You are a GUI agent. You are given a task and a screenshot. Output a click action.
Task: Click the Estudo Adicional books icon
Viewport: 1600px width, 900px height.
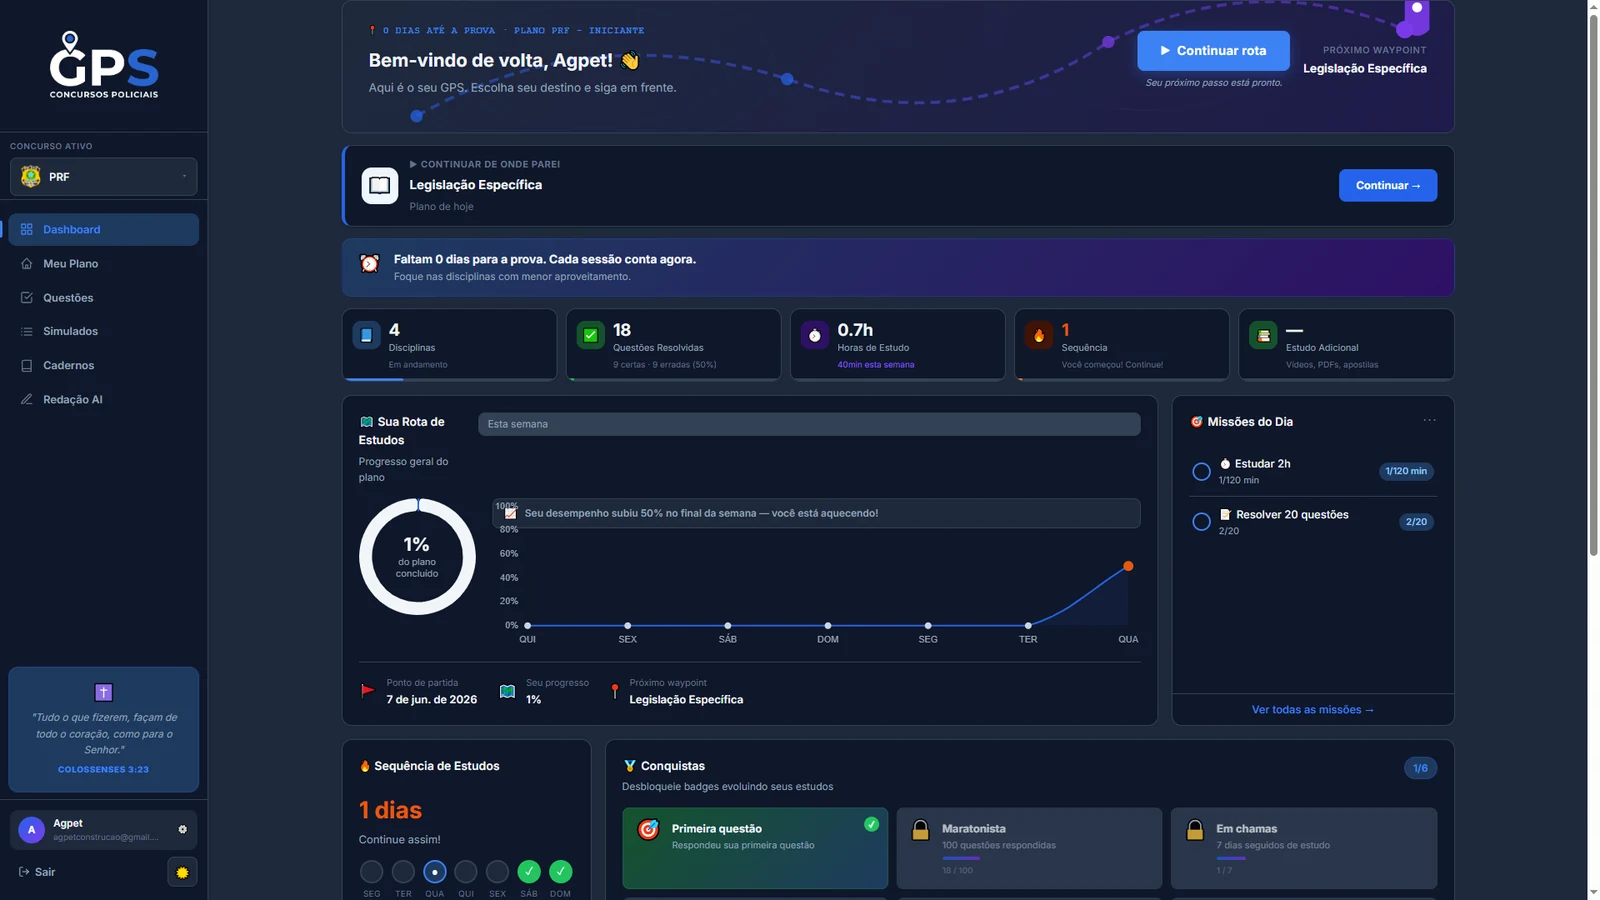click(x=1264, y=335)
